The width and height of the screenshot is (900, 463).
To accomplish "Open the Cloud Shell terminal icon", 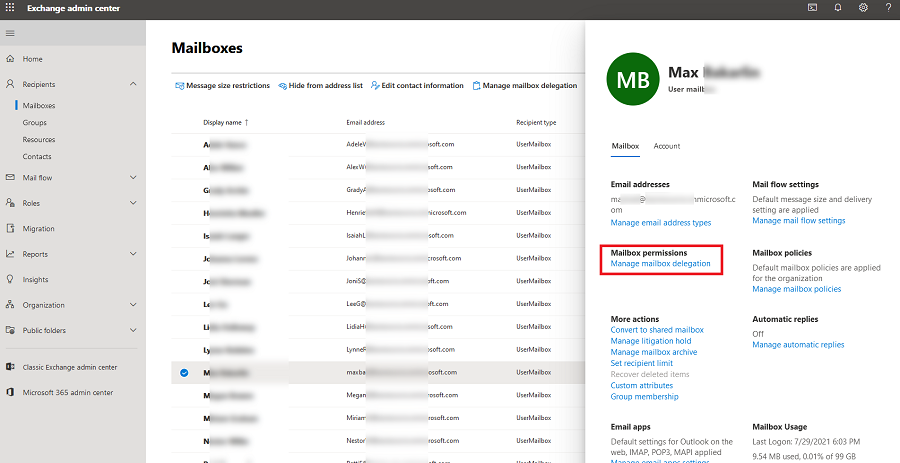I will click(x=812, y=8).
